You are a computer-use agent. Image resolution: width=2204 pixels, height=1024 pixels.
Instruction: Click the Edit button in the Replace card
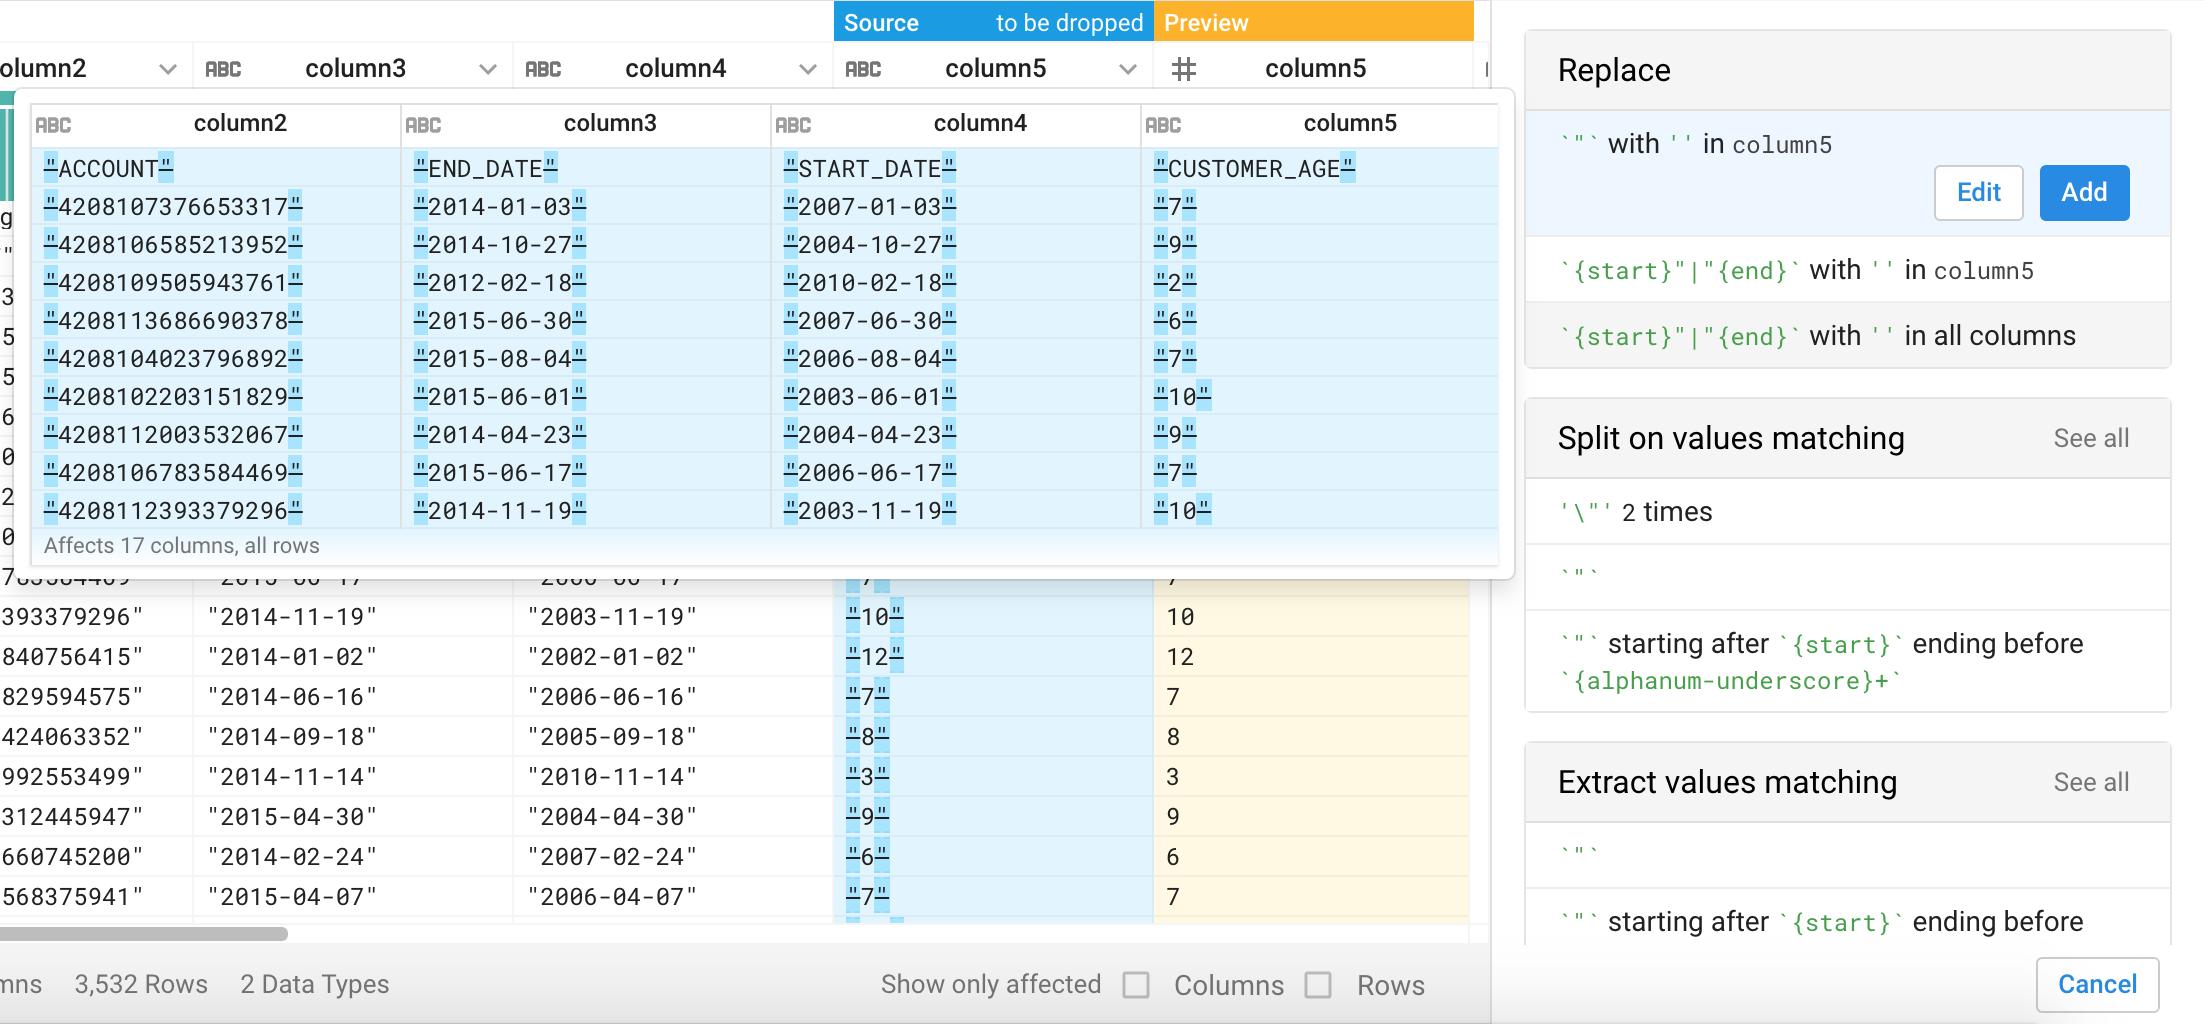pyautogui.click(x=1977, y=193)
